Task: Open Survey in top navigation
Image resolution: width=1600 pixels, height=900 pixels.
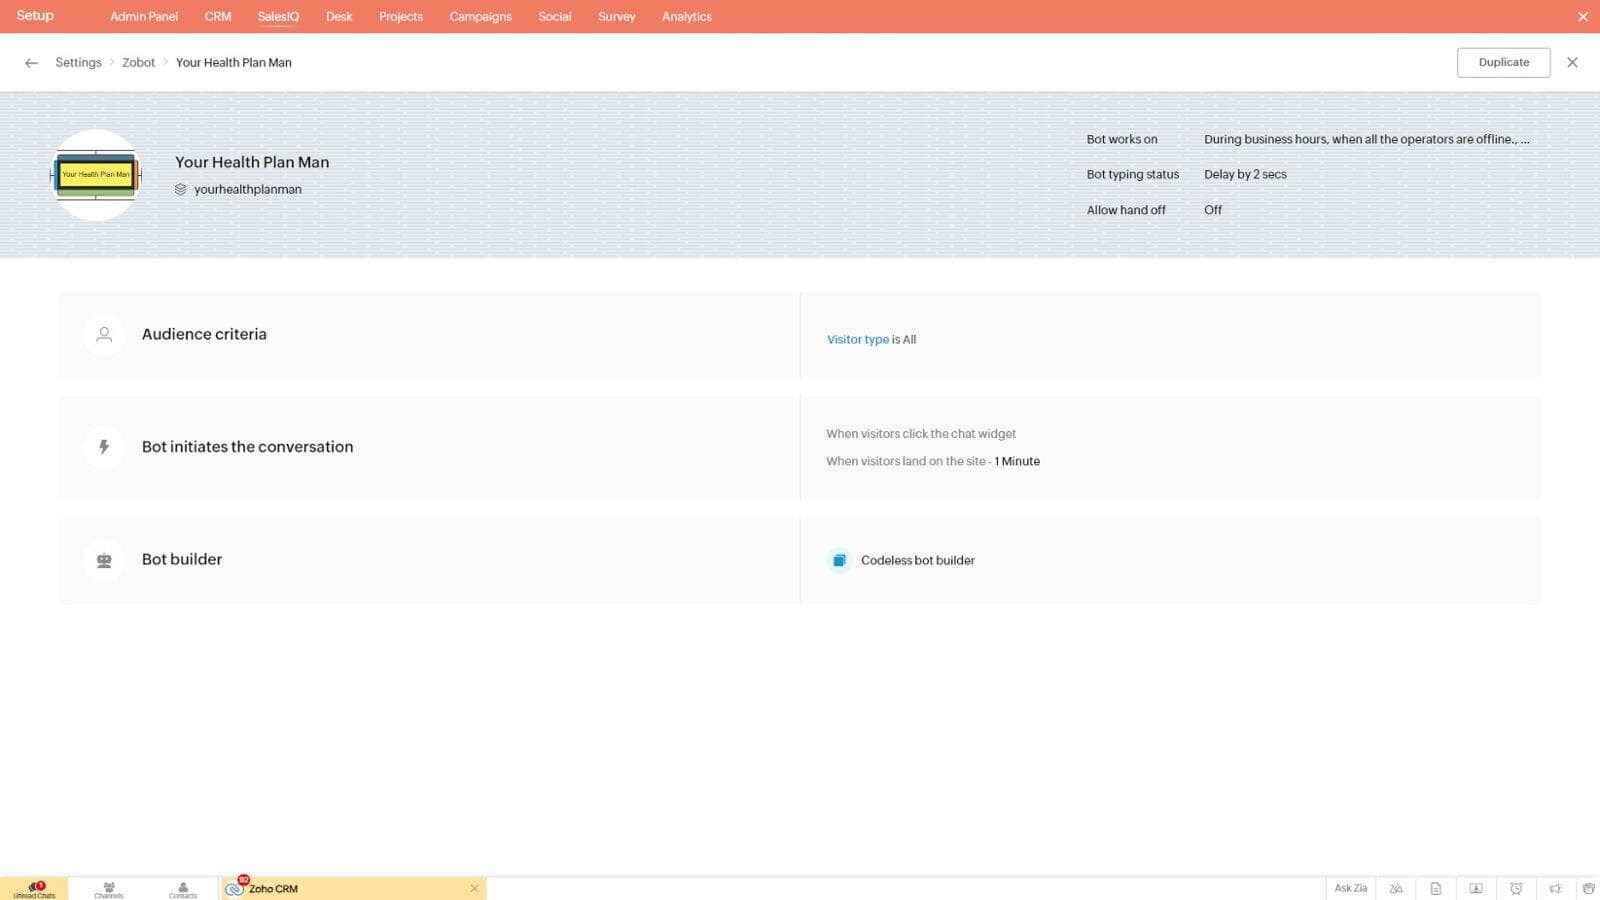Action: (x=616, y=17)
